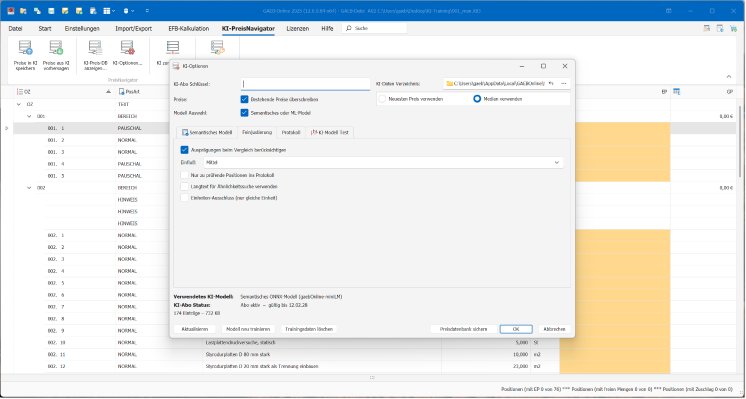Click the seventh quick-access toolbar icon
The height and width of the screenshot is (399, 746).
[x=93, y=10]
